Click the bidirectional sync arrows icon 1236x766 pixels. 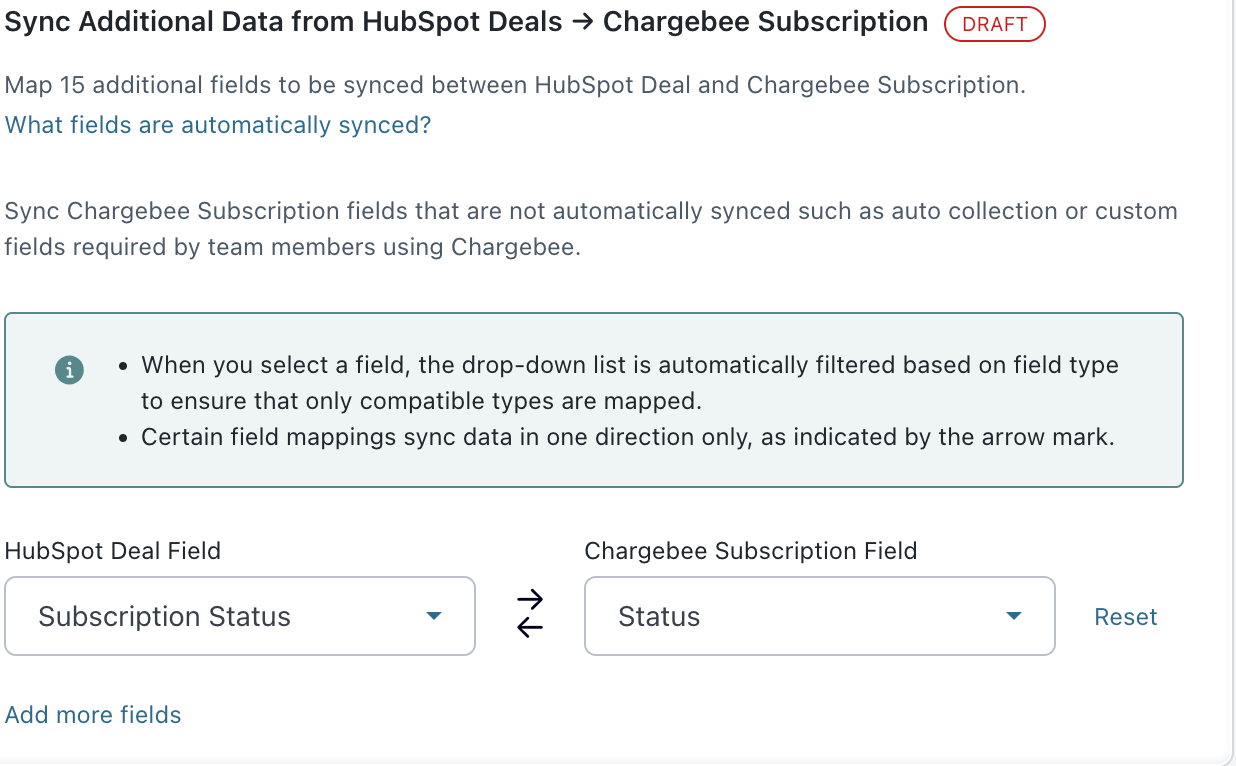point(530,614)
